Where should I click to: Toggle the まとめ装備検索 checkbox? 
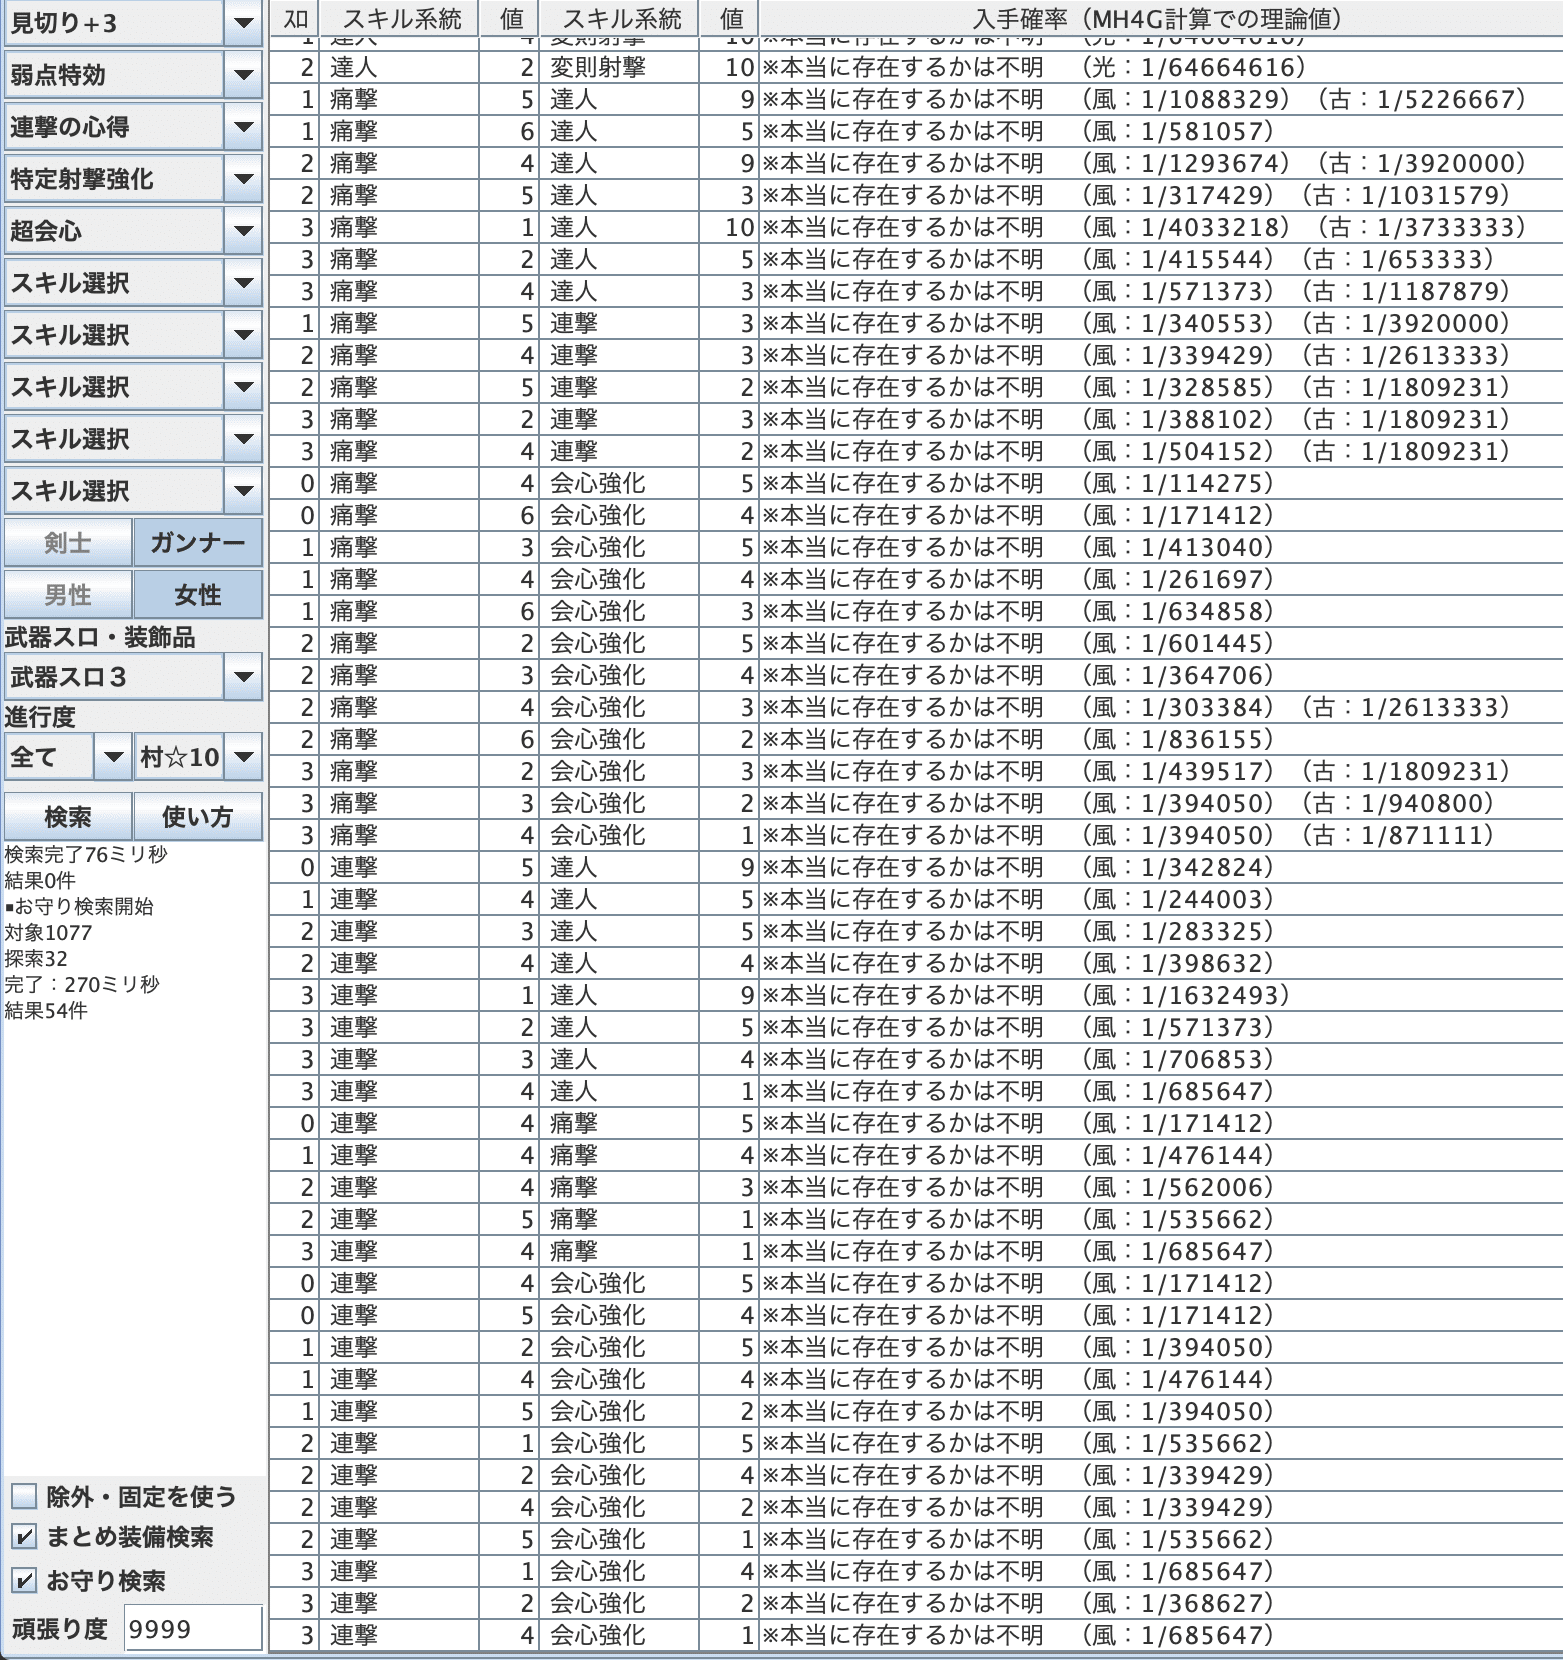click(24, 1537)
